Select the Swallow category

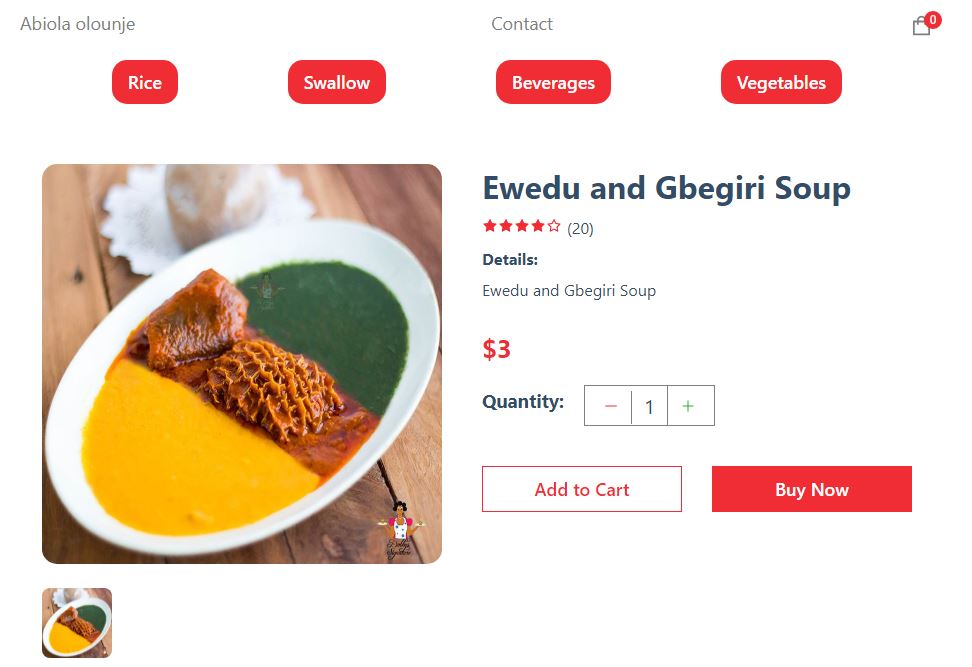pos(337,83)
